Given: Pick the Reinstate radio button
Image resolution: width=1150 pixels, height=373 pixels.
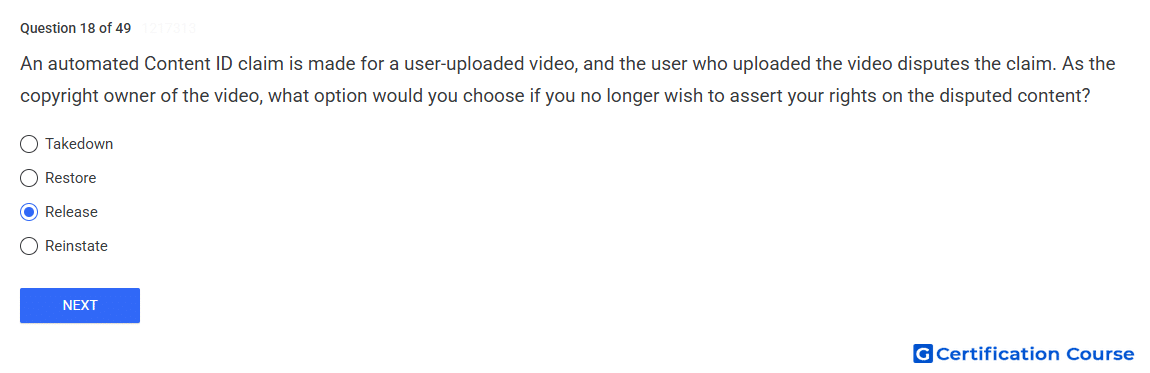Looking at the screenshot, I should [x=29, y=246].
